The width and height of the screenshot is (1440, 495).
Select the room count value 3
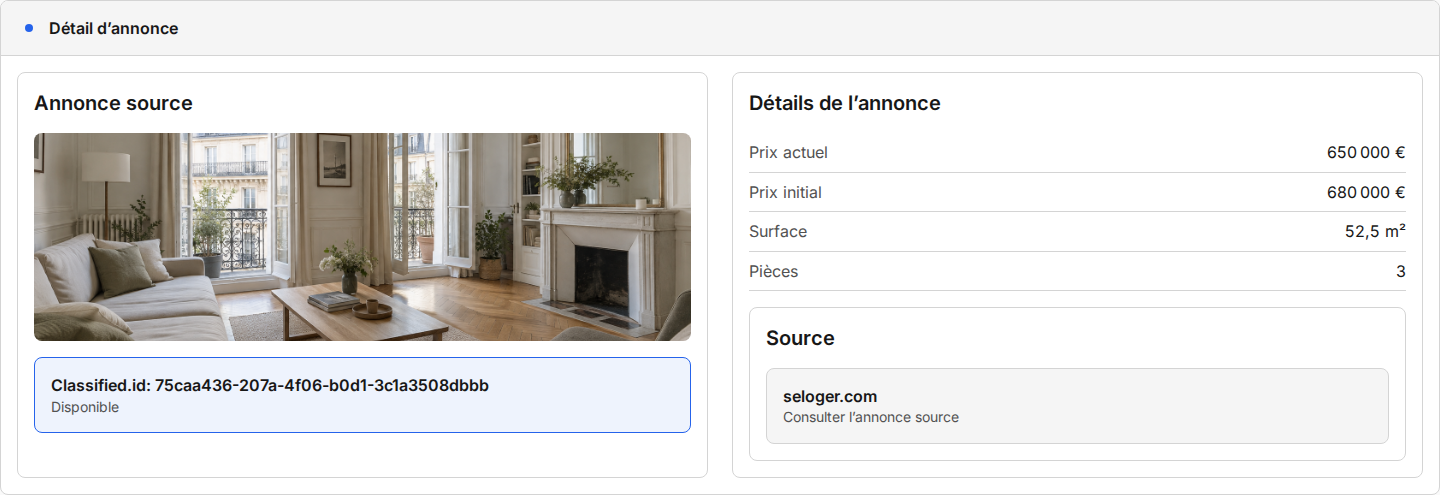pos(1401,271)
